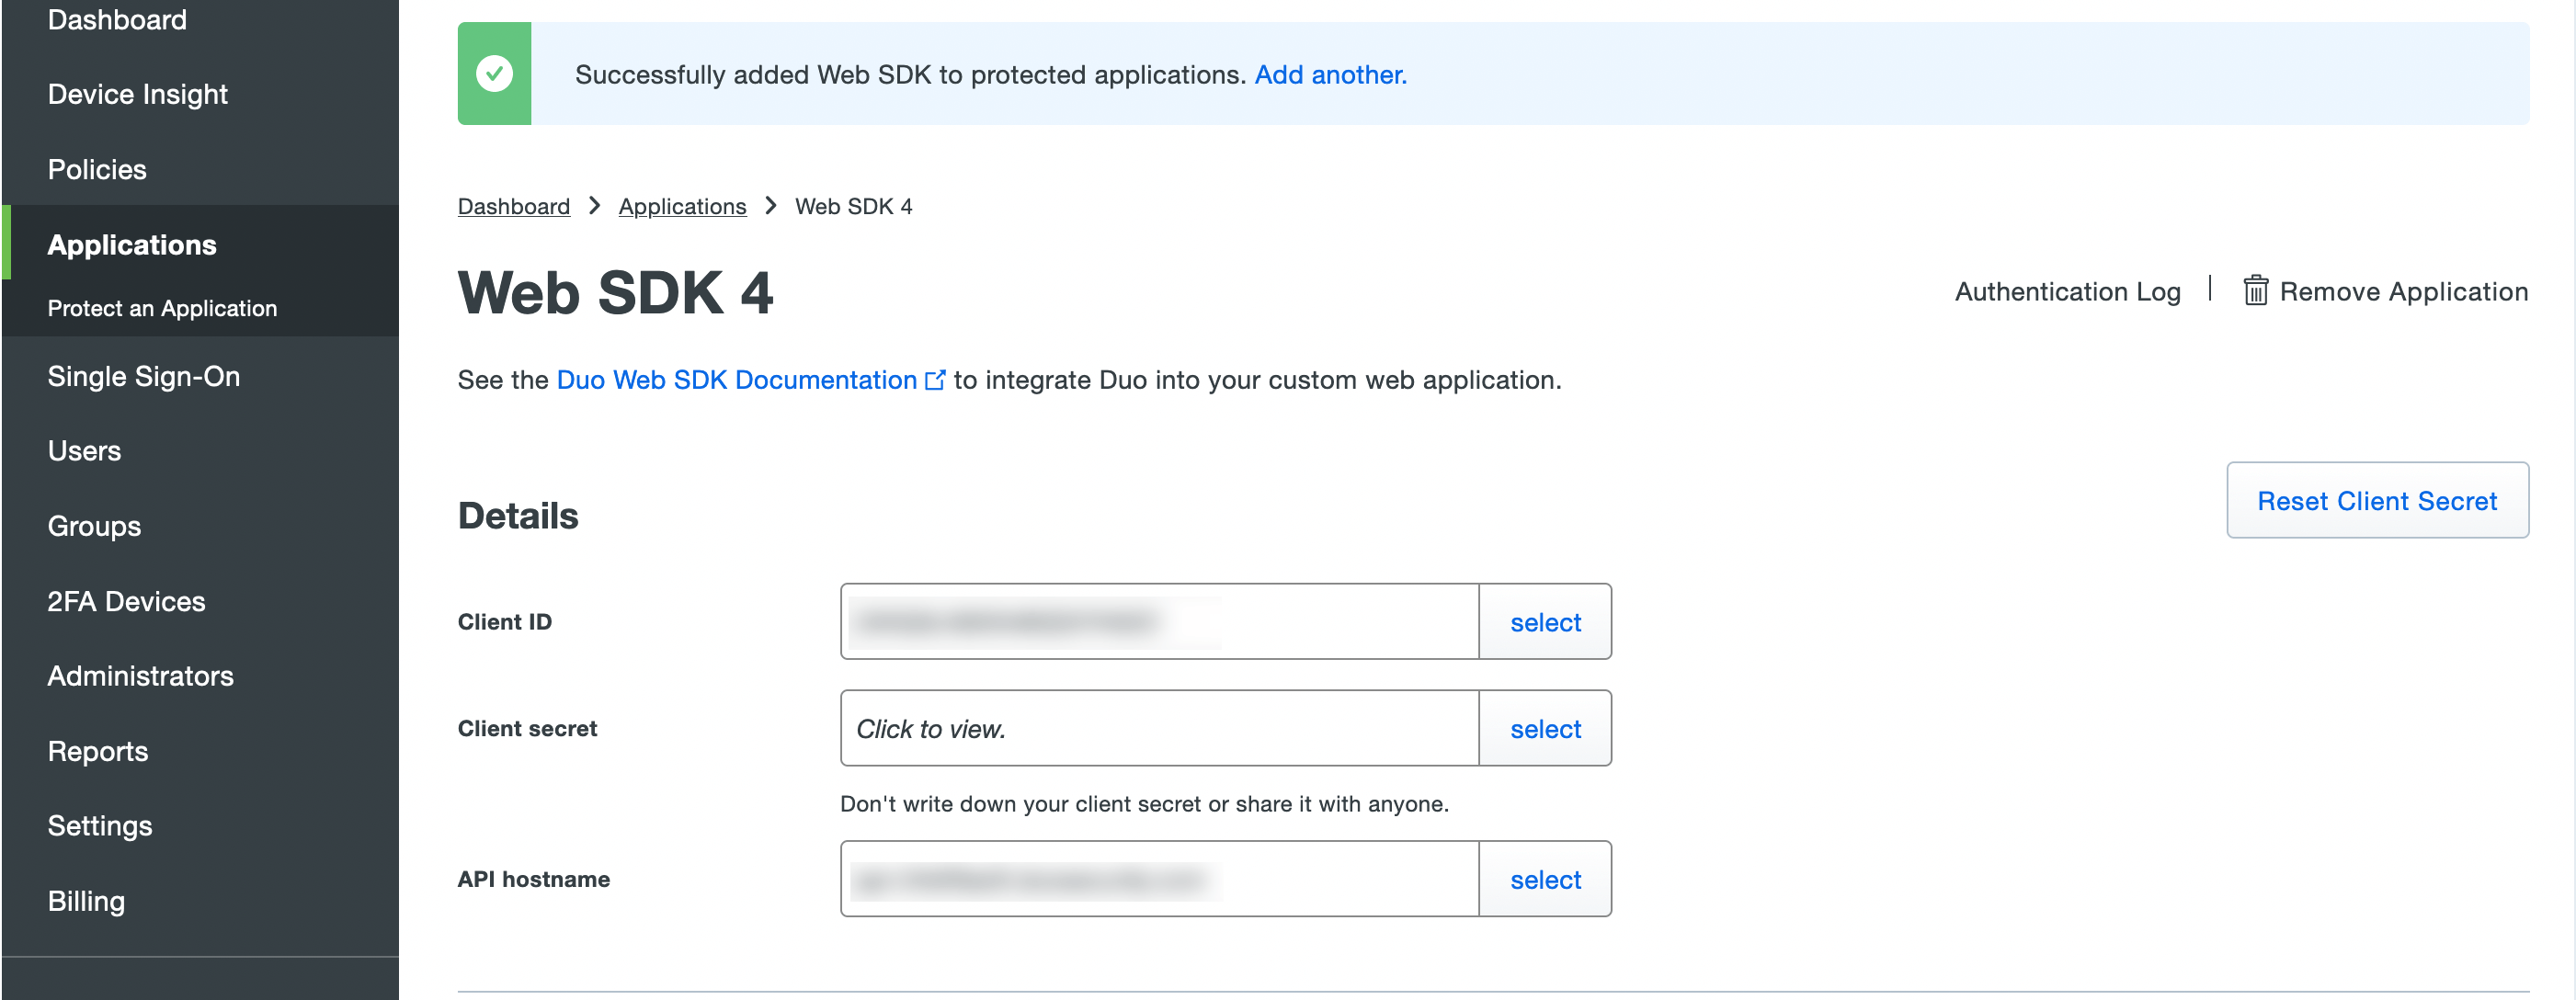Click the Add another link

[x=1330, y=74]
